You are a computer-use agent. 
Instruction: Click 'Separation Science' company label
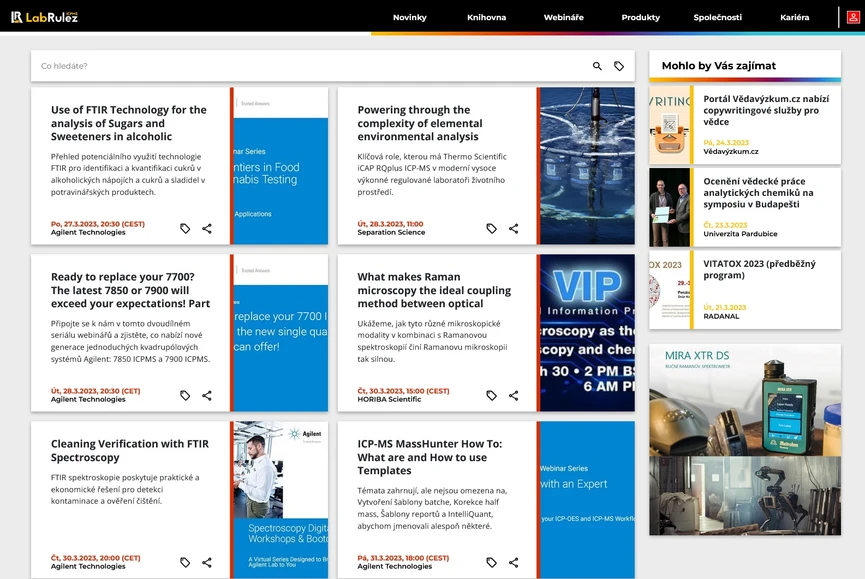[391, 232]
